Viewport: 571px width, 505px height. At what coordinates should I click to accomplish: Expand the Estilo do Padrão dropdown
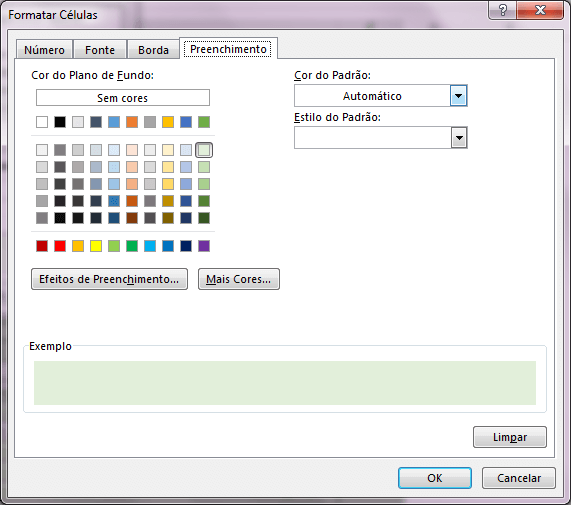pyautogui.click(x=459, y=138)
